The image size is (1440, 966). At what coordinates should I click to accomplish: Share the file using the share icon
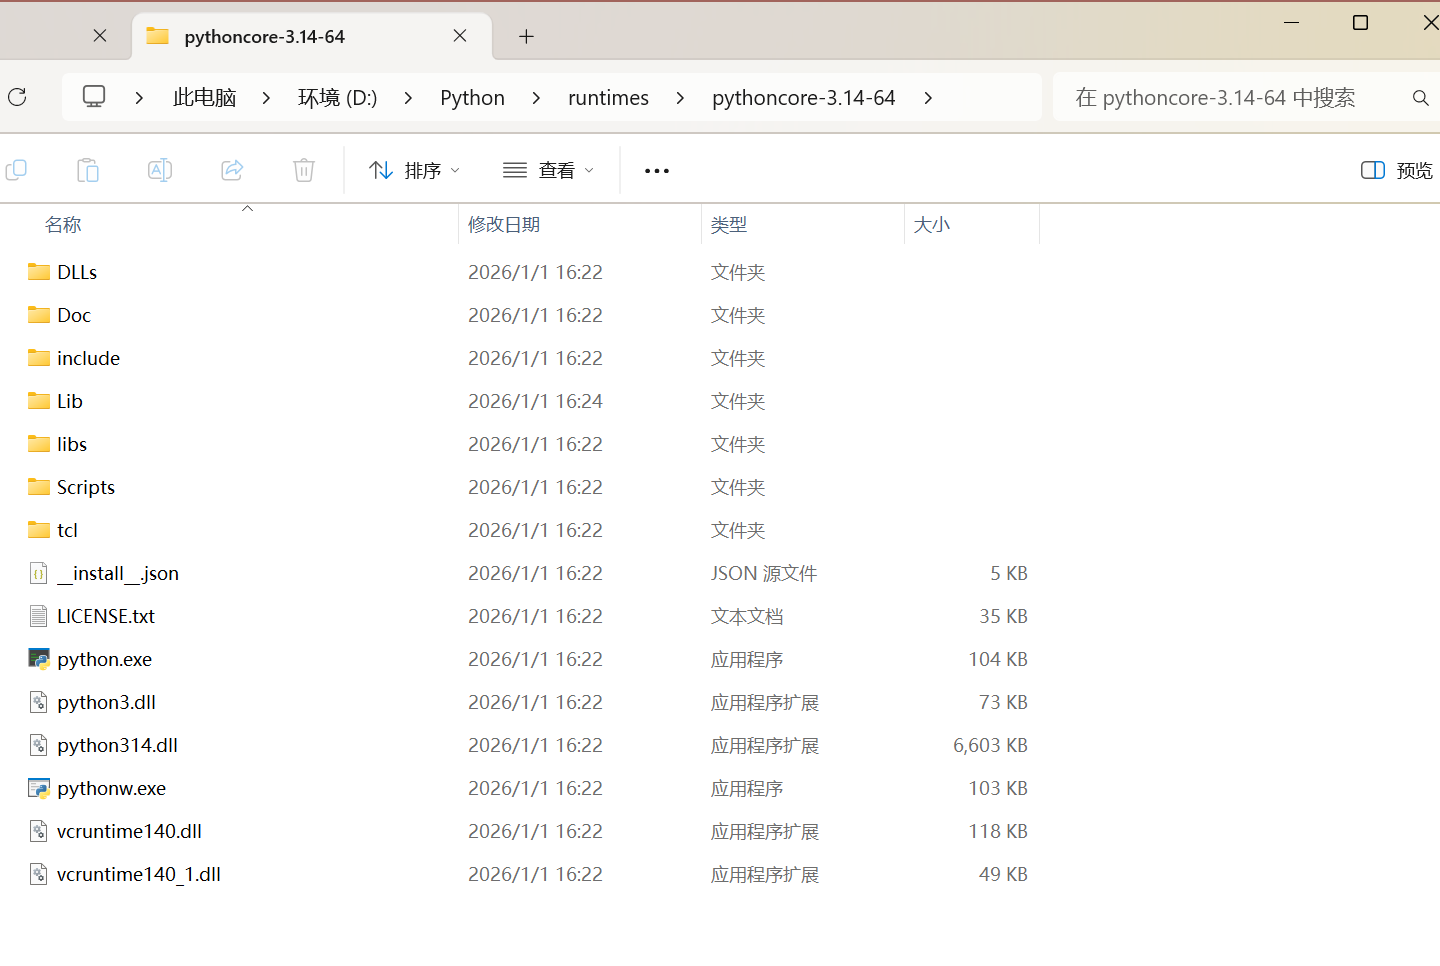click(x=232, y=170)
